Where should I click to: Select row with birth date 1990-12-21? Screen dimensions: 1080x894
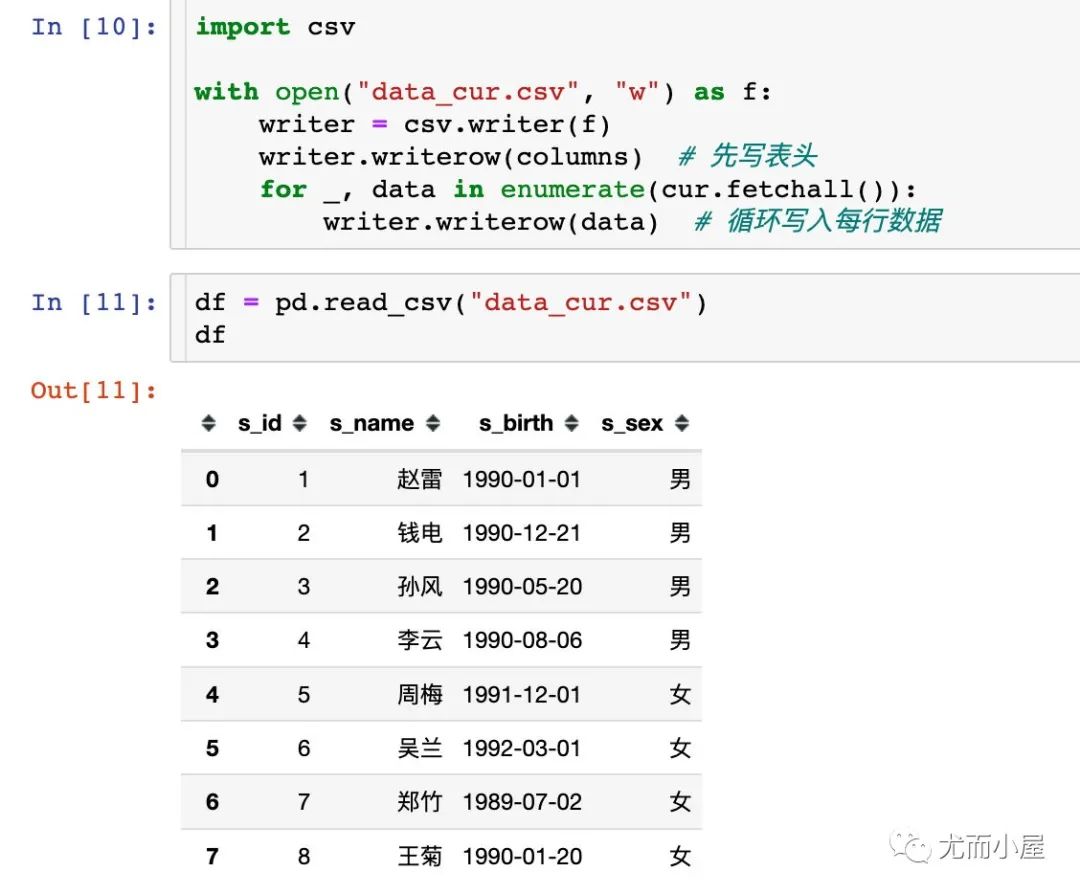pyautogui.click(x=441, y=532)
